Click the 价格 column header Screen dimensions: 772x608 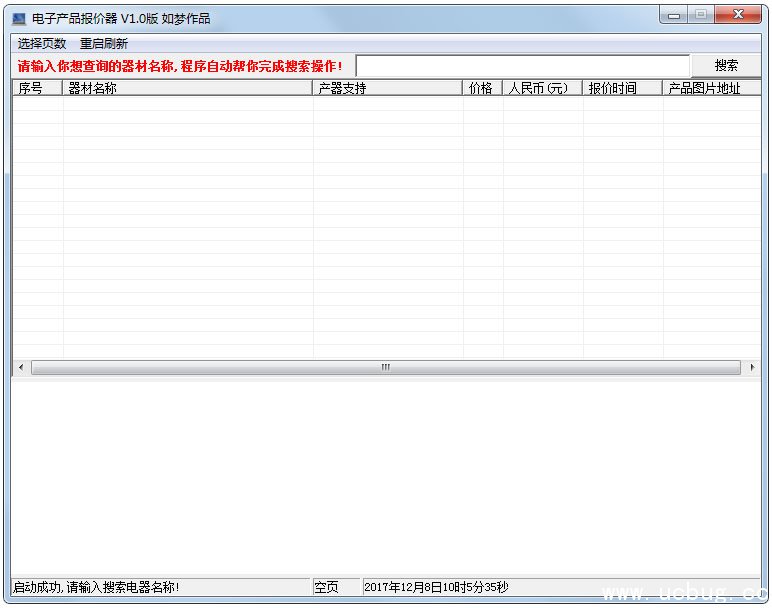tap(482, 88)
